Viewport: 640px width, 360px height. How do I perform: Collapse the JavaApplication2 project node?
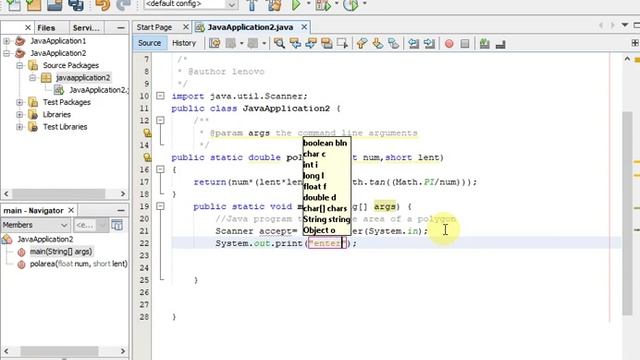pyautogui.click(x=7, y=53)
